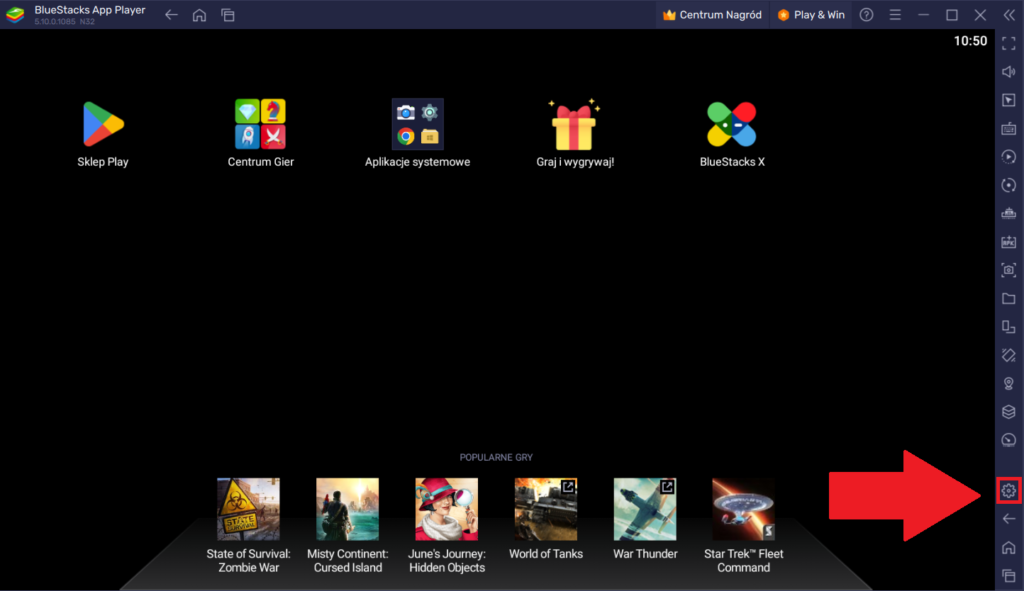Open the help icon in the title bar
Screen dimensions: 1024x591
click(865, 14)
